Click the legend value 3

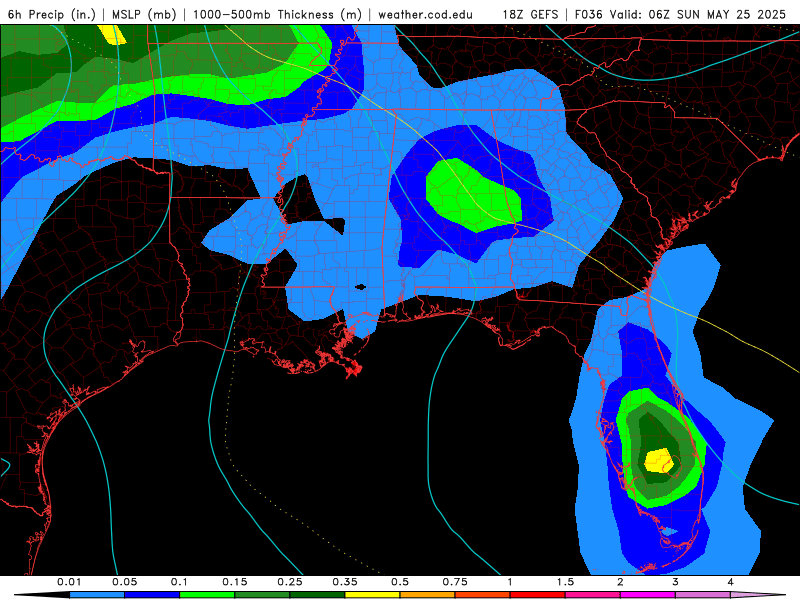pyautogui.click(x=676, y=582)
